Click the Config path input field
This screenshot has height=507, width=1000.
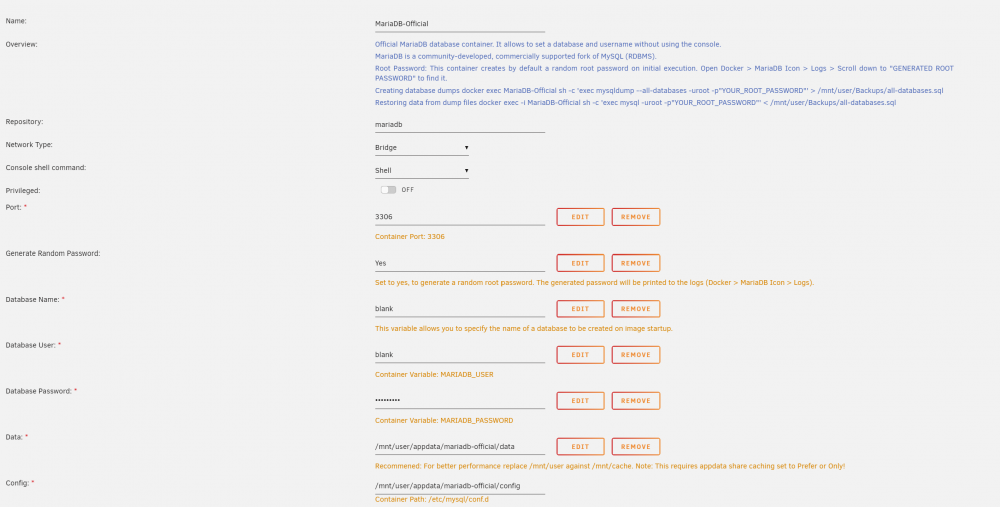coord(460,486)
